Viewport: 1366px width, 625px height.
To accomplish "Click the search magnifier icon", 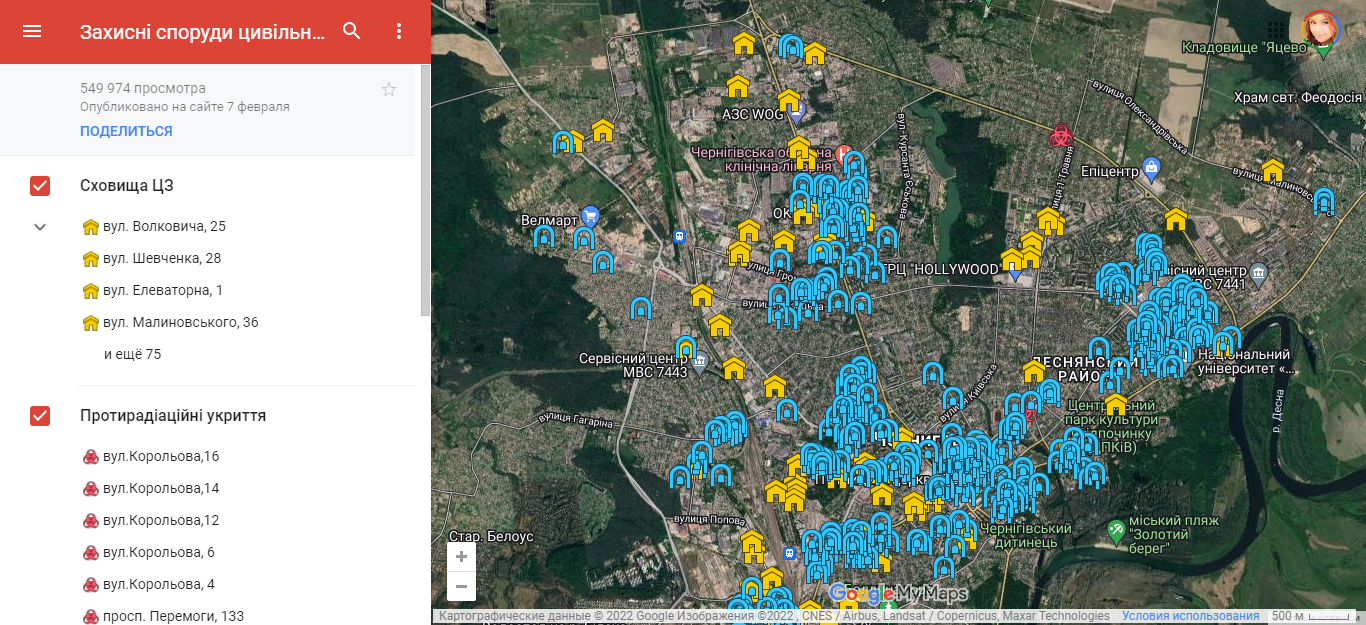I will tap(352, 31).
